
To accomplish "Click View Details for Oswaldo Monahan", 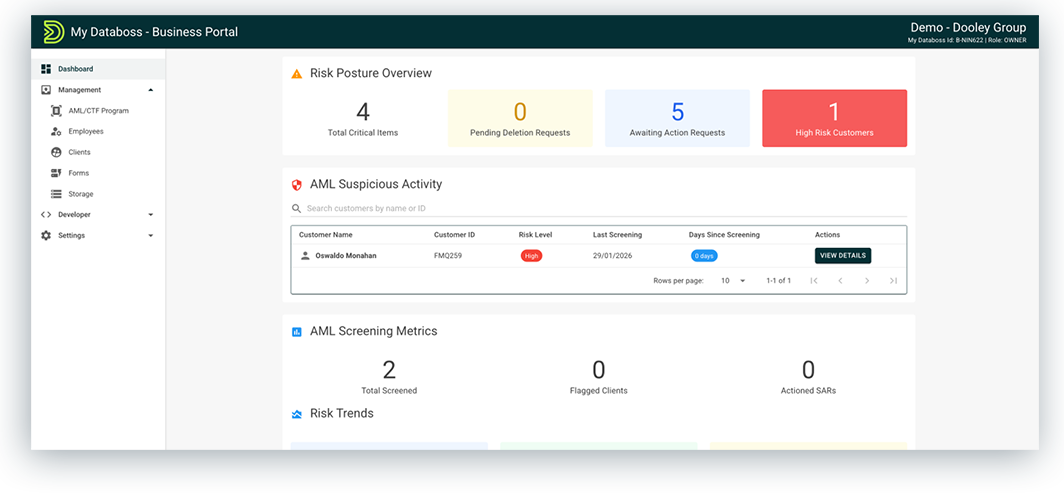I will (x=842, y=256).
